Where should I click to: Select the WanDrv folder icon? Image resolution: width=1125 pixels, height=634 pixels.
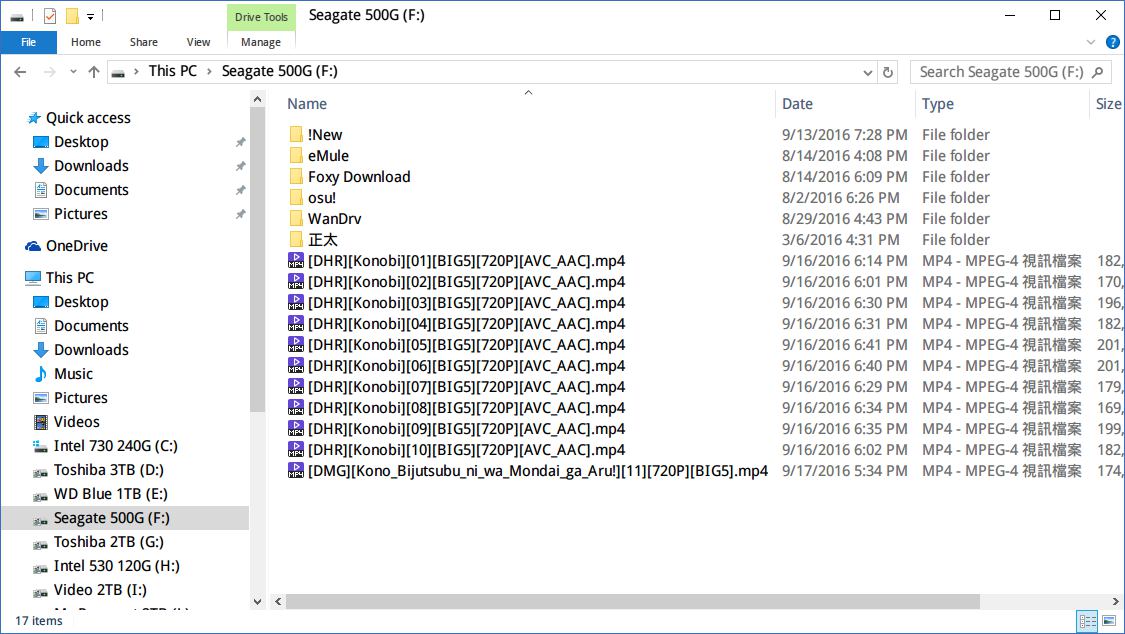coord(296,219)
